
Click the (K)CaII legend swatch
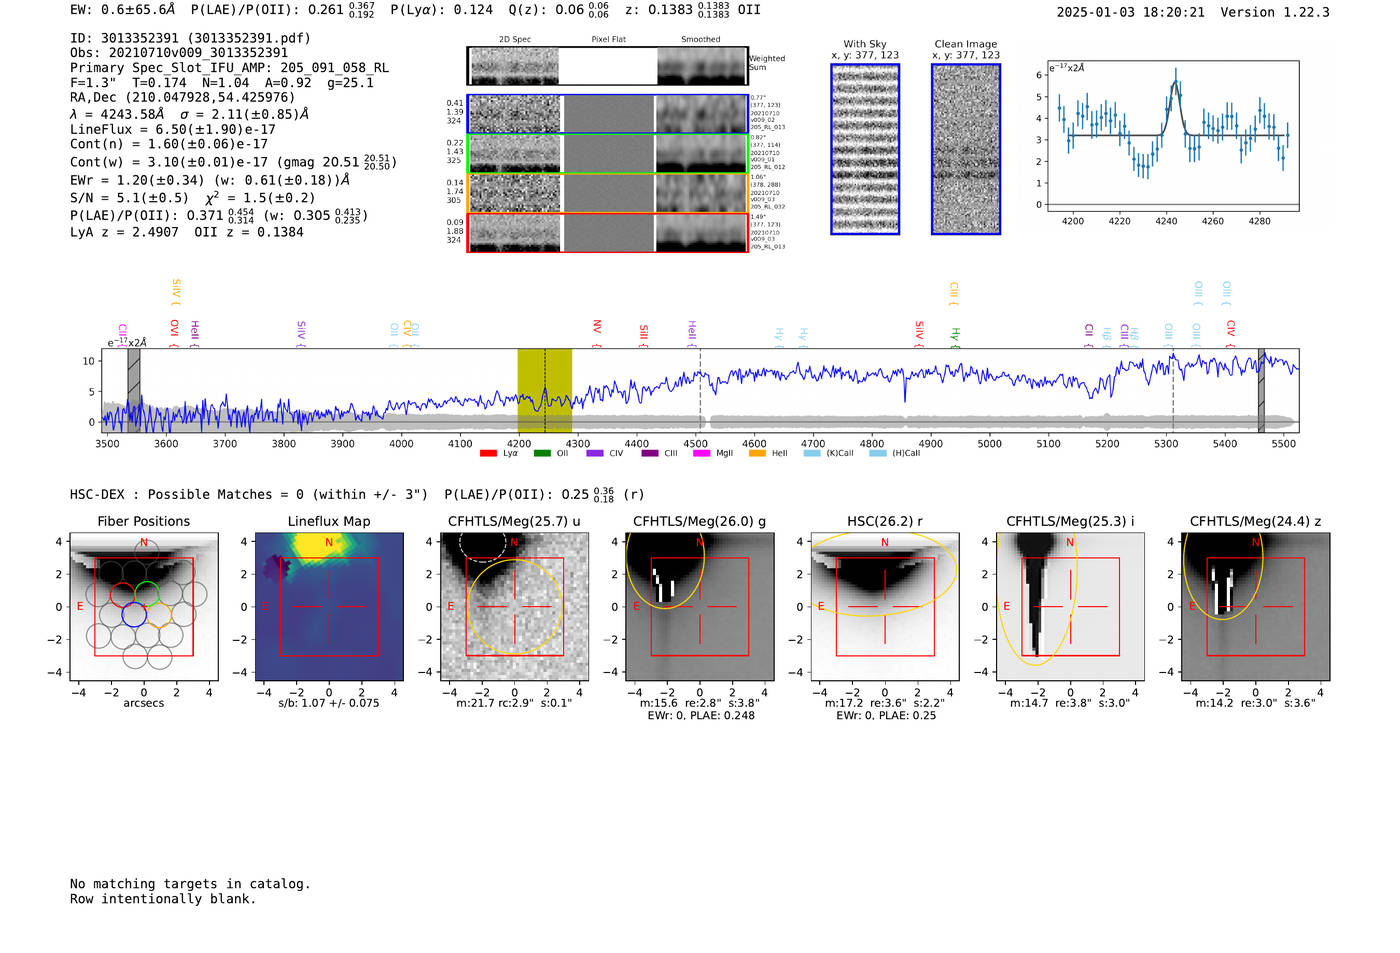click(812, 453)
